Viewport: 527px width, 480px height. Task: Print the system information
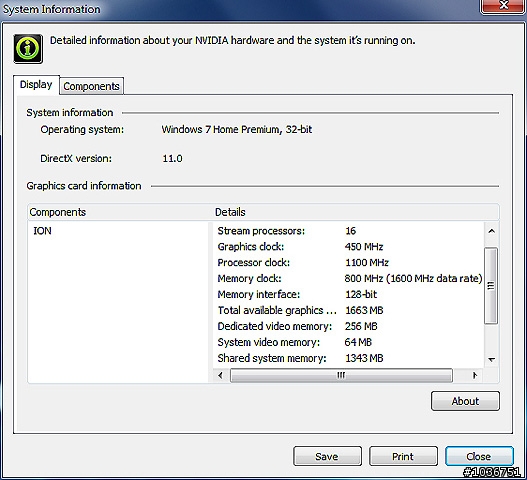pyautogui.click(x=403, y=456)
